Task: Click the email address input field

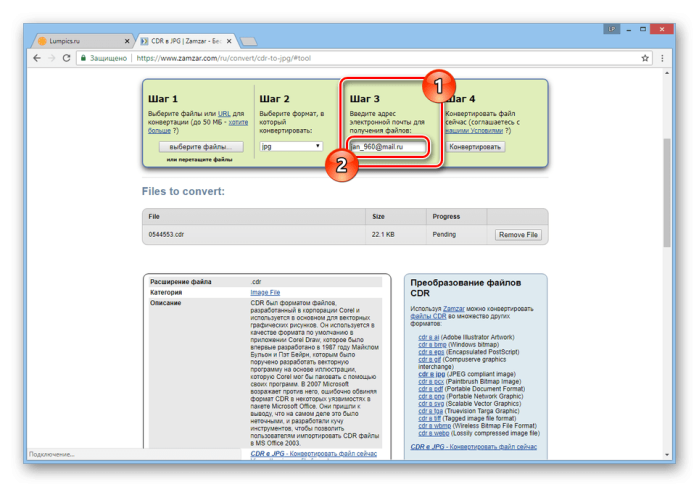Action: click(x=387, y=147)
